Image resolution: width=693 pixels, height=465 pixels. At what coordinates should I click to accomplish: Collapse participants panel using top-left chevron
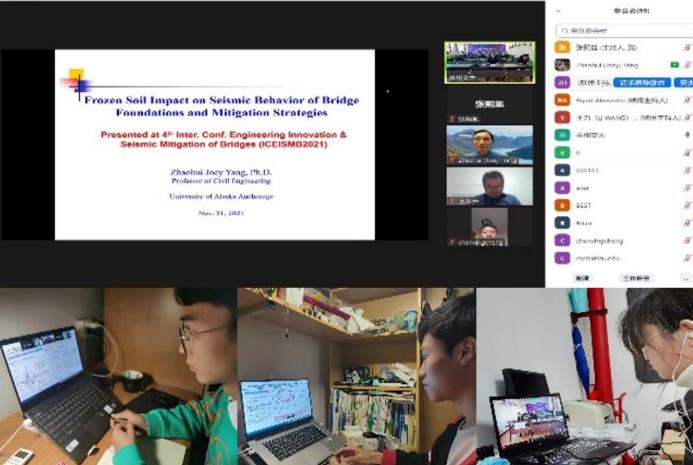[x=557, y=12]
